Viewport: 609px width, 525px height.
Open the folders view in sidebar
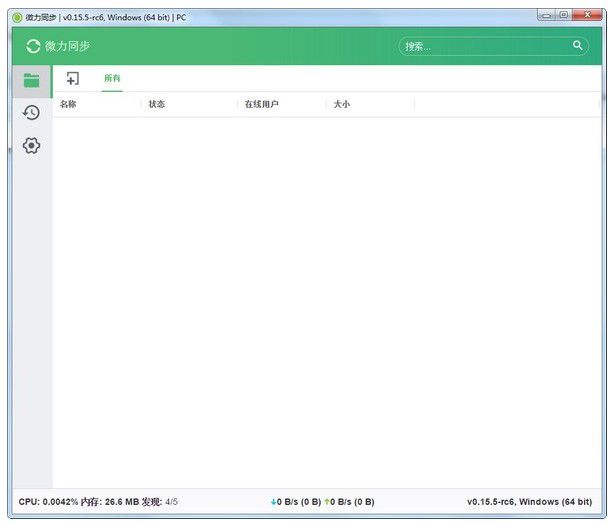coord(31,81)
